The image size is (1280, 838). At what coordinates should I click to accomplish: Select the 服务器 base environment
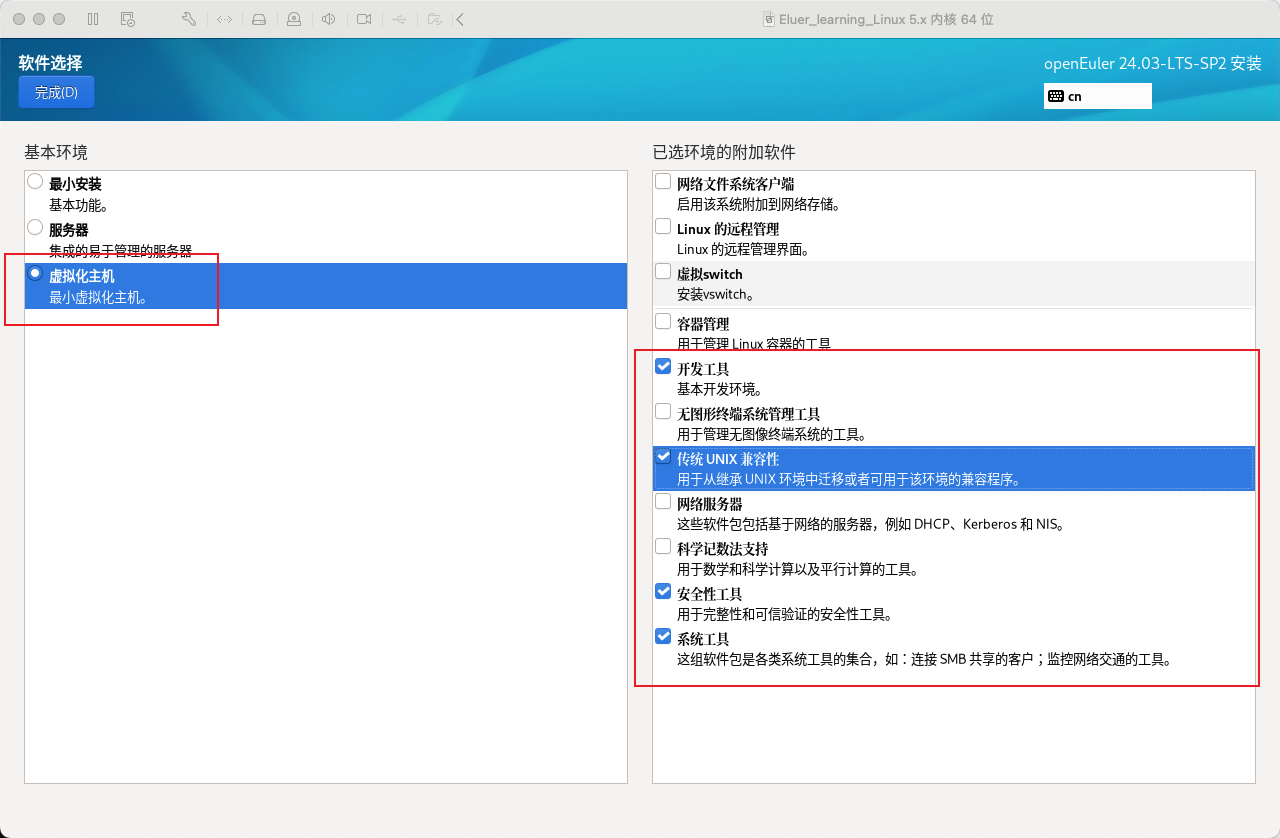coord(35,227)
